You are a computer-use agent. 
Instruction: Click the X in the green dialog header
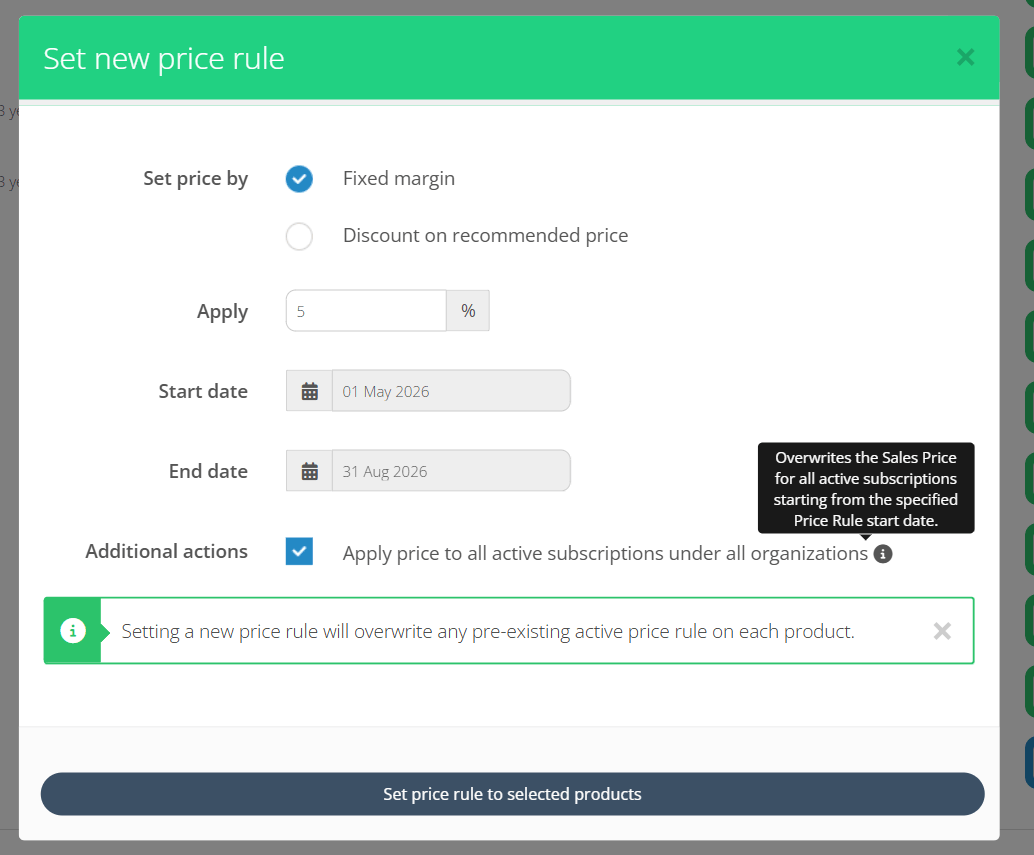click(x=965, y=57)
